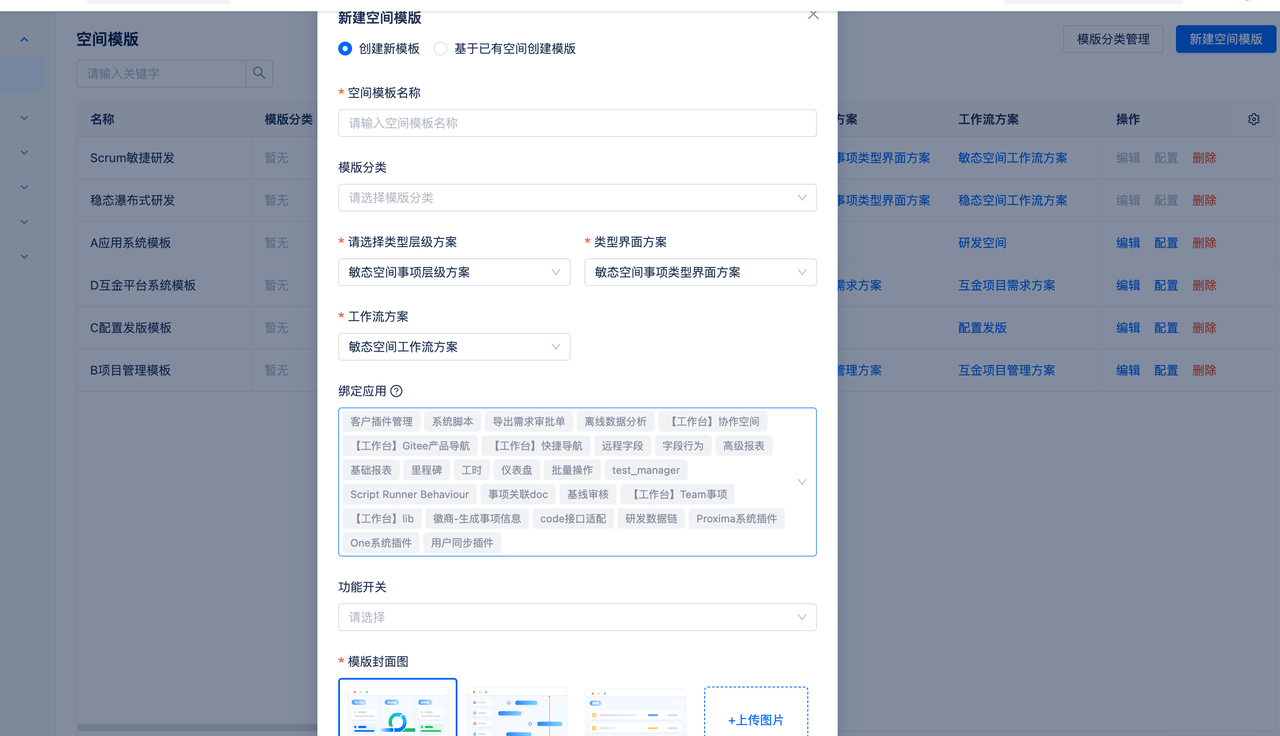Focus the 空间模板名称 input field

(577, 123)
